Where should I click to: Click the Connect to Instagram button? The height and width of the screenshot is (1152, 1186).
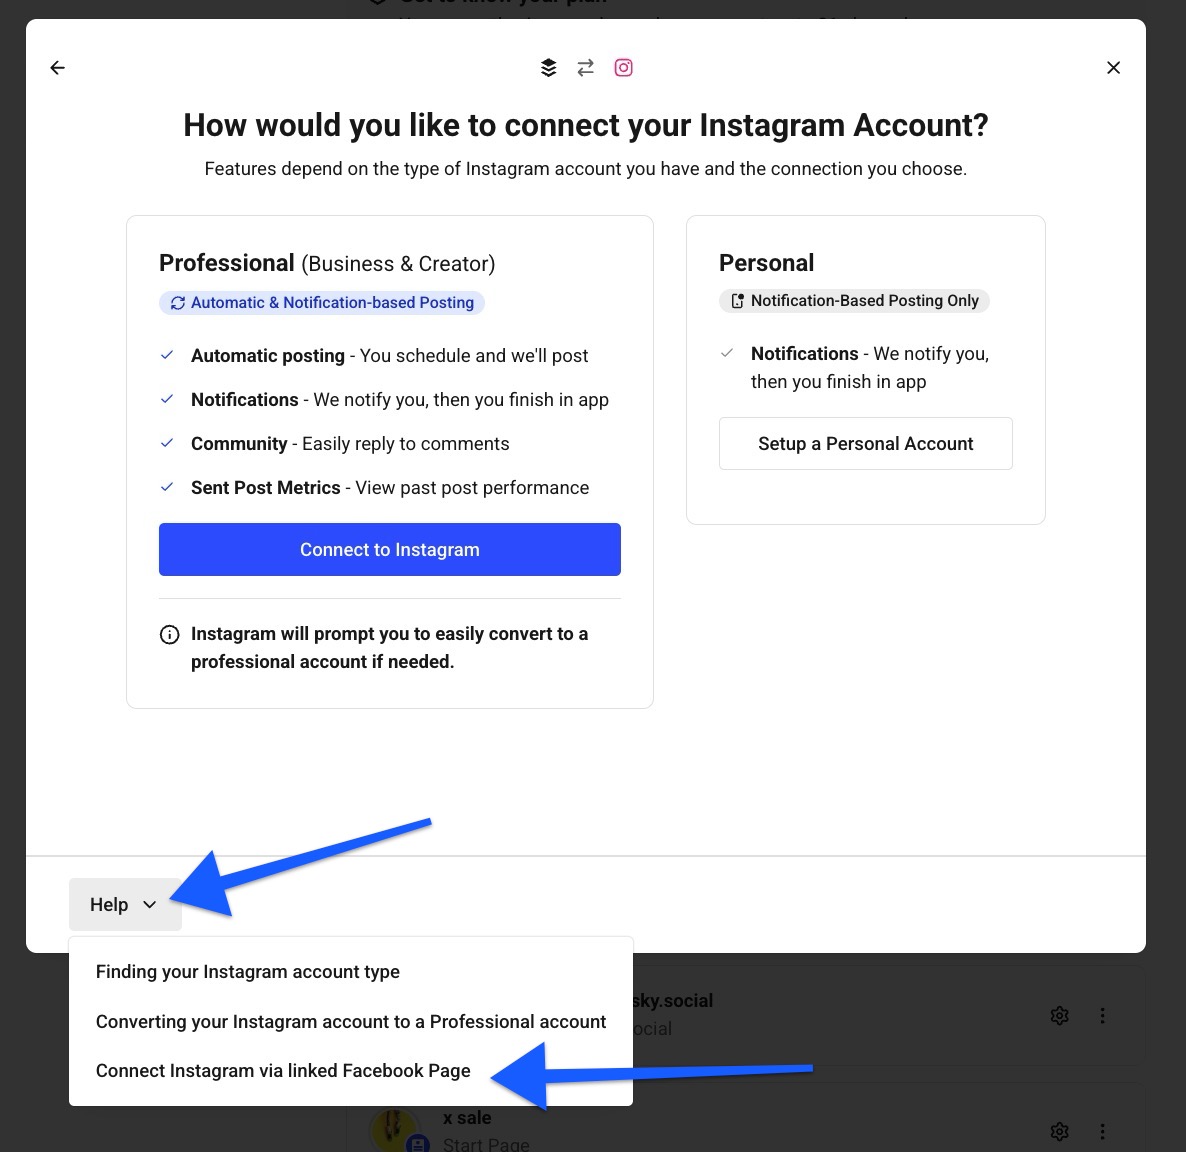click(390, 549)
